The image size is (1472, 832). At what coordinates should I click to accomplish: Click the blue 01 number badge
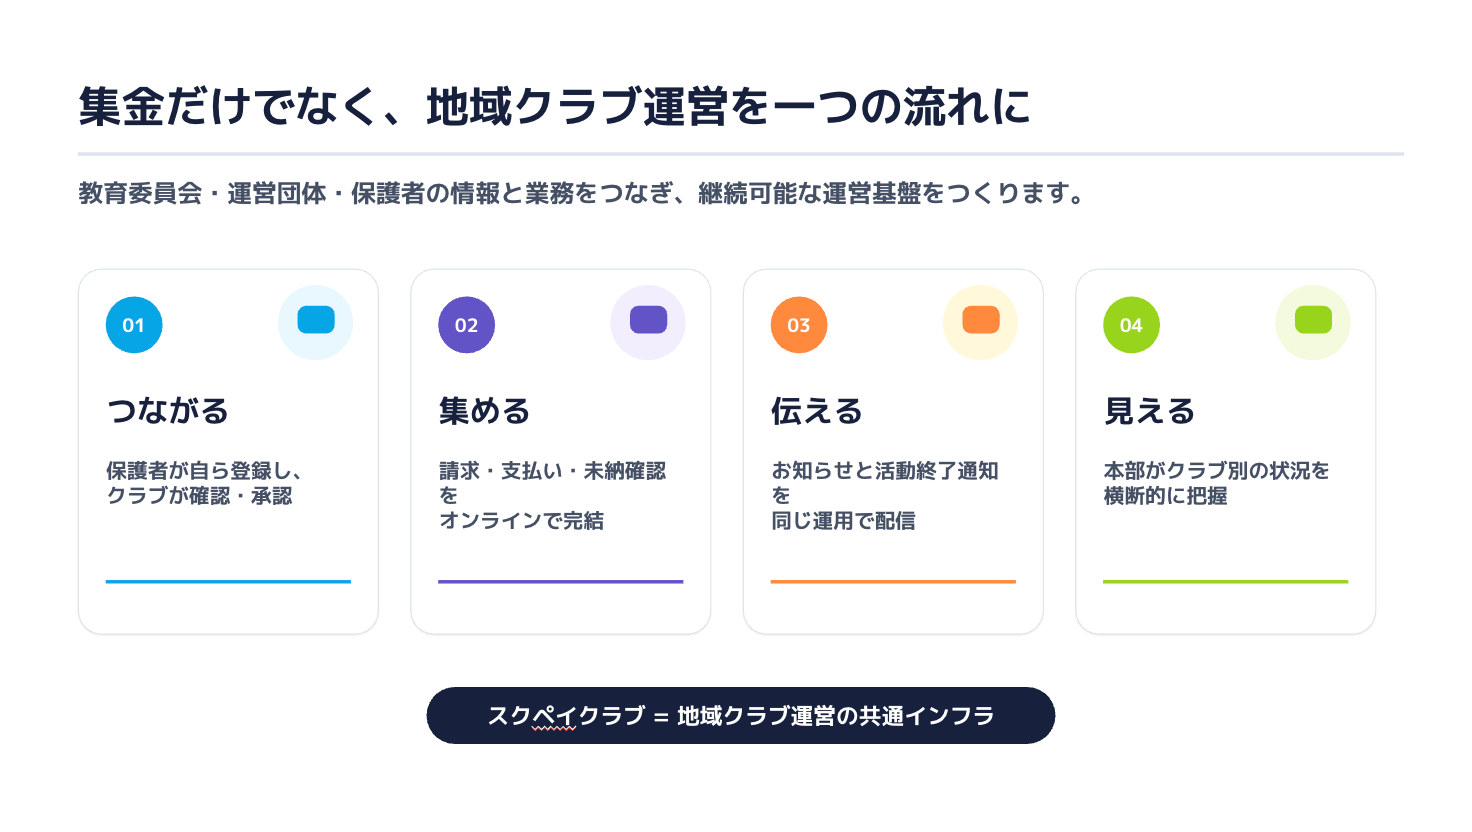pyautogui.click(x=134, y=325)
